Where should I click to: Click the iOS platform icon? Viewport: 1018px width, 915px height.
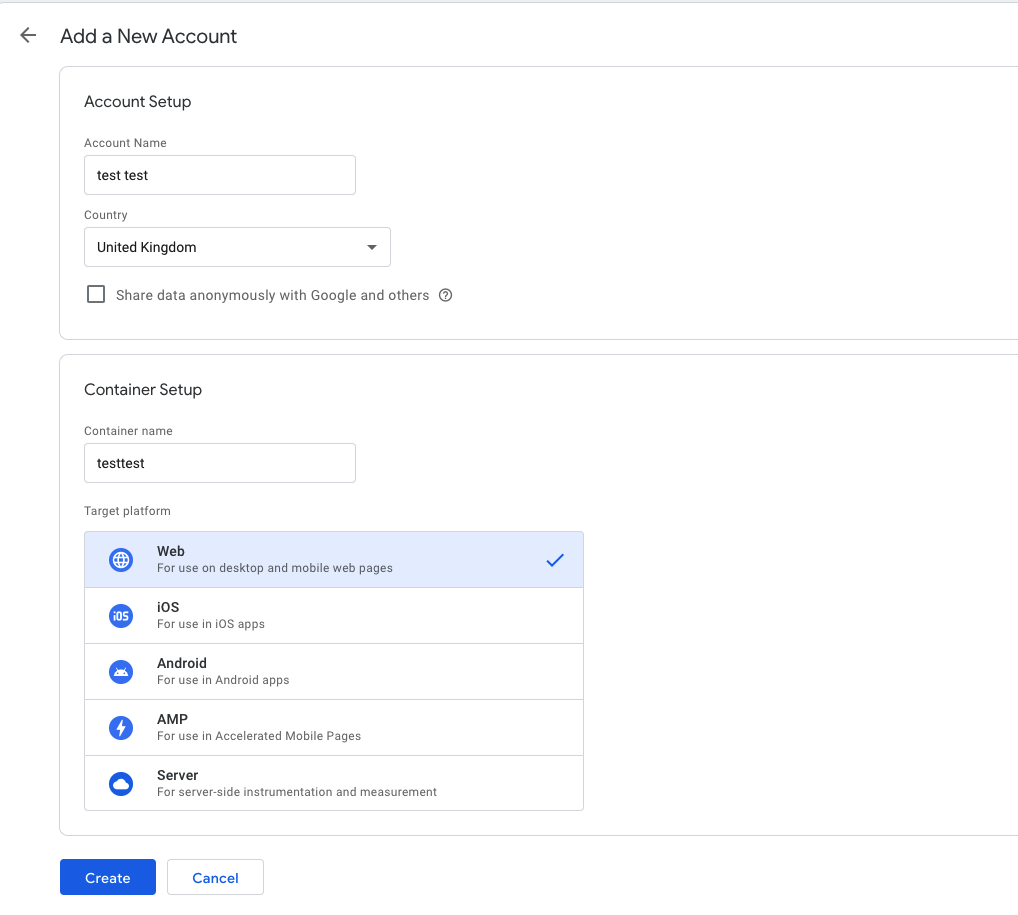pyautogui.click(x=121, y=616)
